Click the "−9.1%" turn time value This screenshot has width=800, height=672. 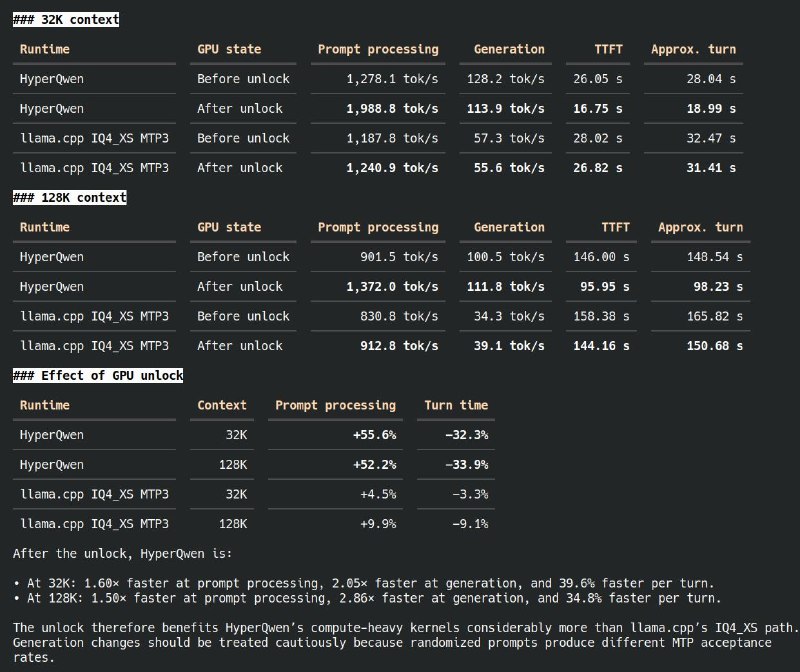click(x=470, y=524)
